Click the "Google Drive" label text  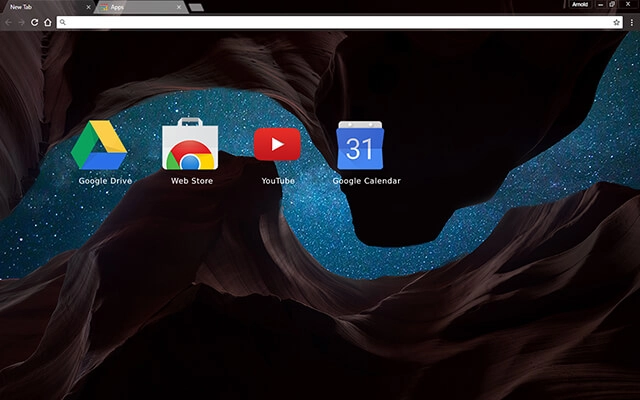tap(105, 181)
